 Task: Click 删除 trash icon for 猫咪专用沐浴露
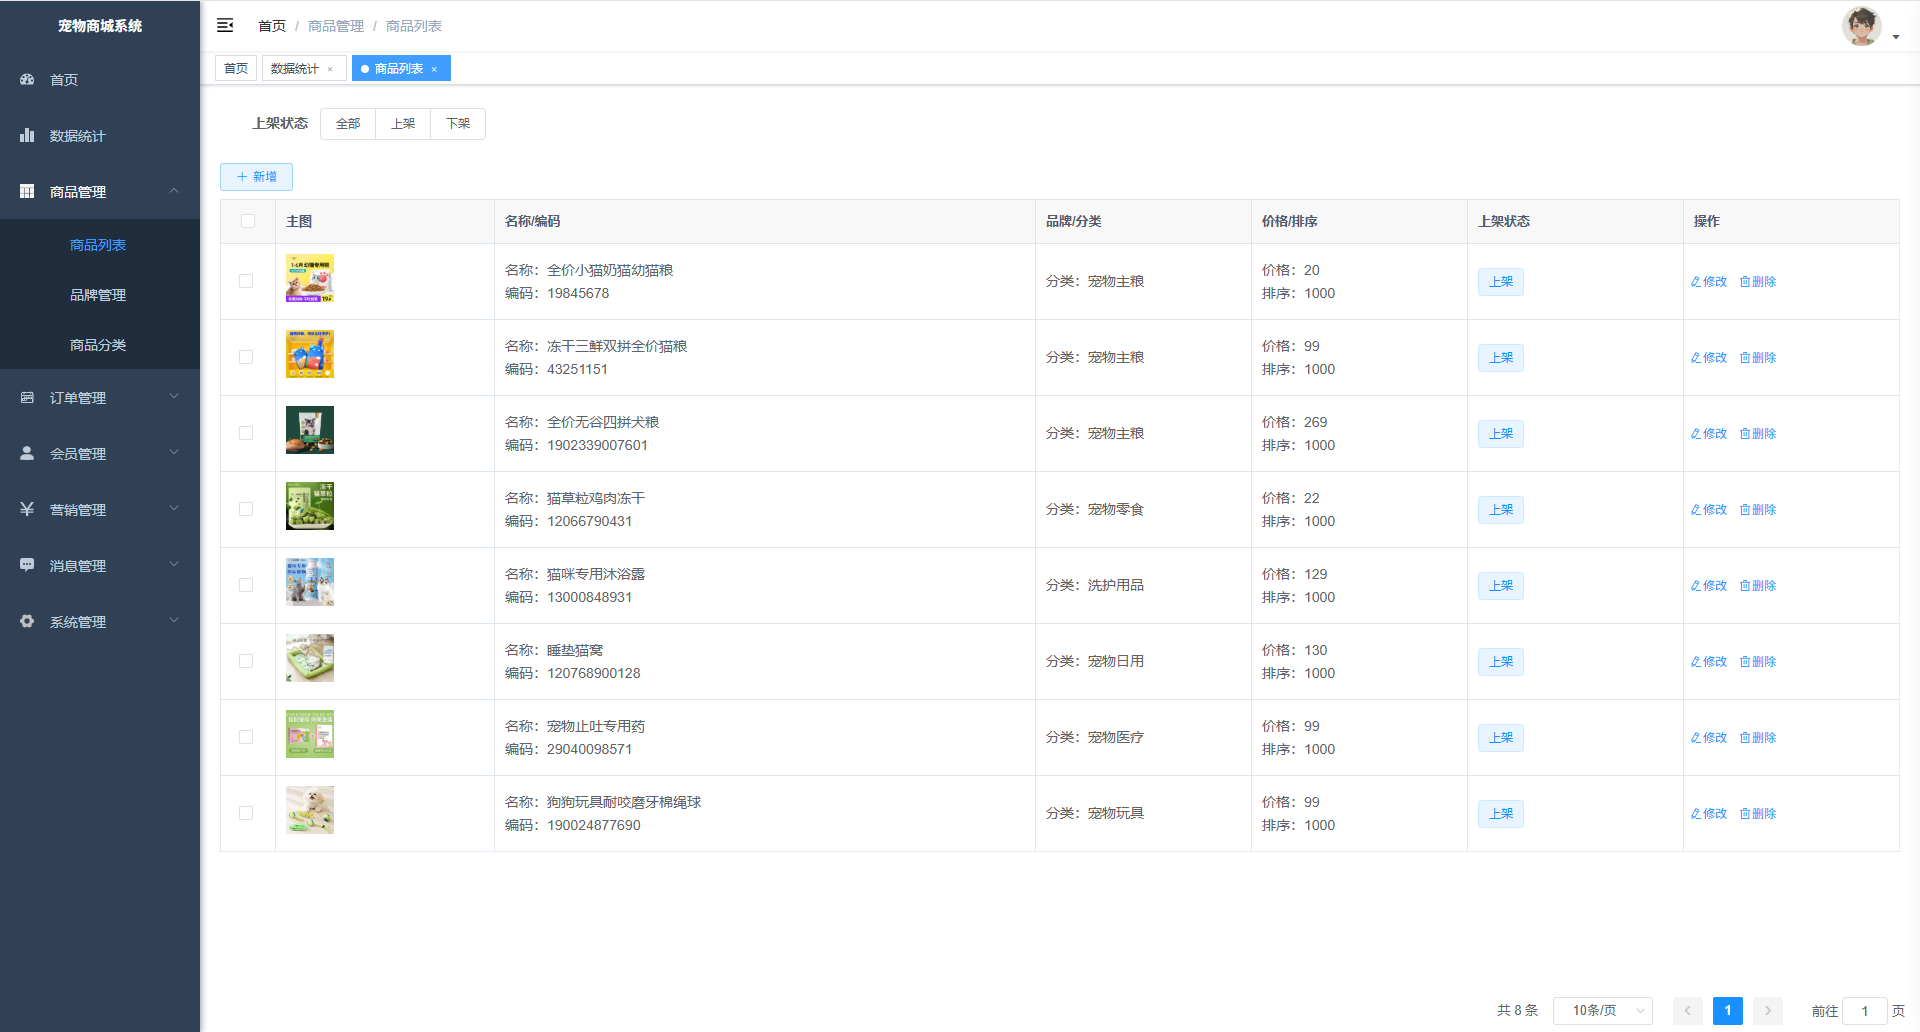[1745, 586]
